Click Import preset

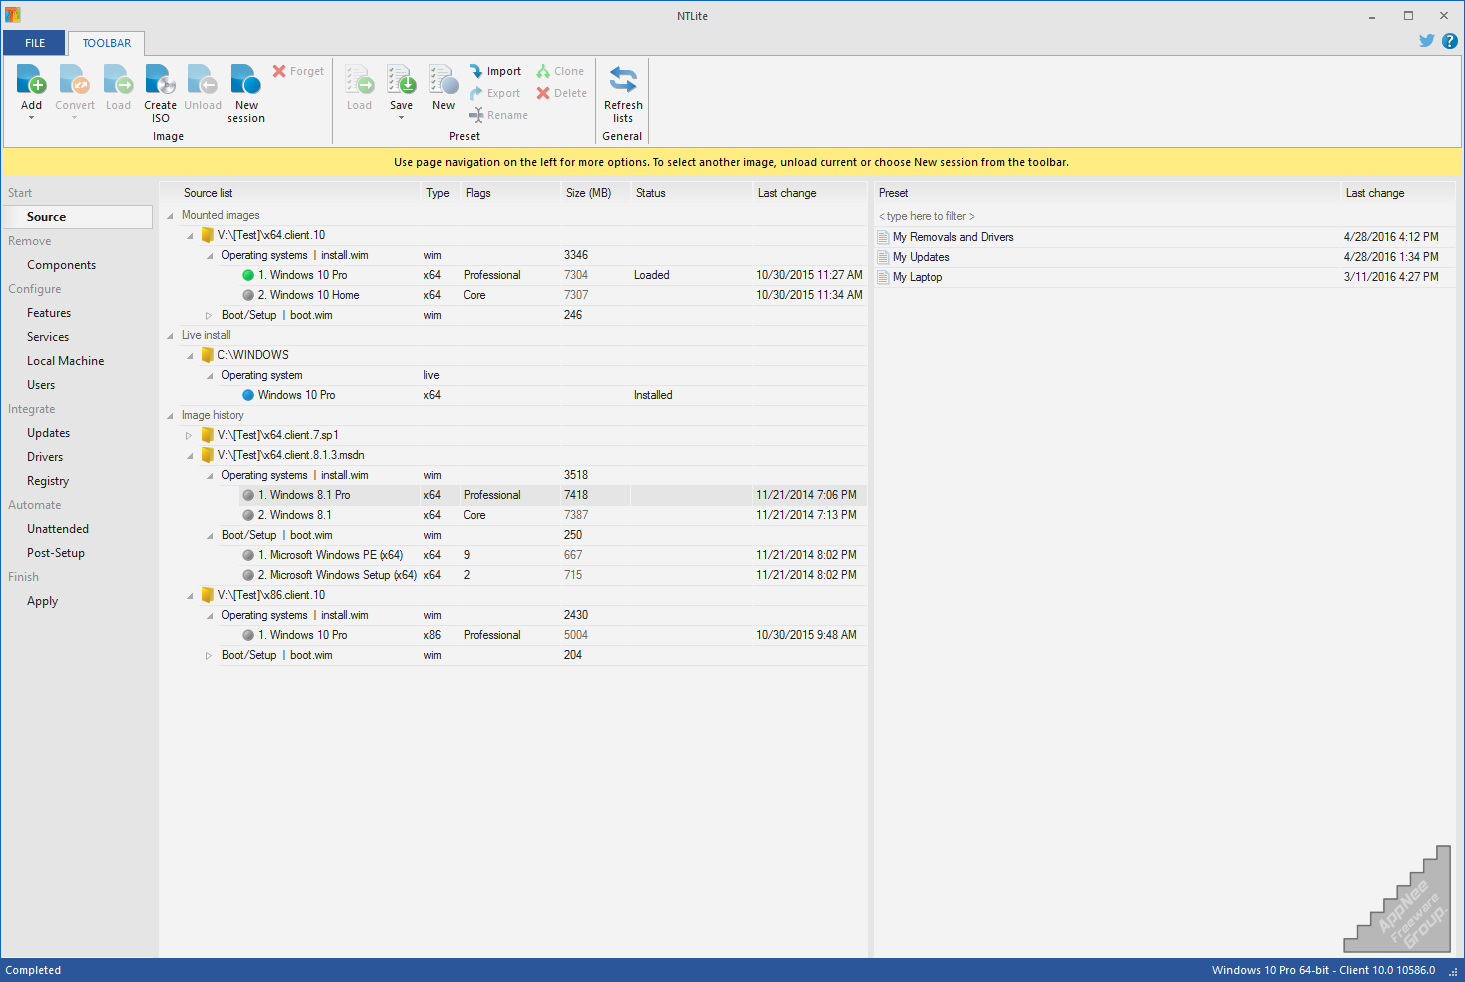click(495, 71)
